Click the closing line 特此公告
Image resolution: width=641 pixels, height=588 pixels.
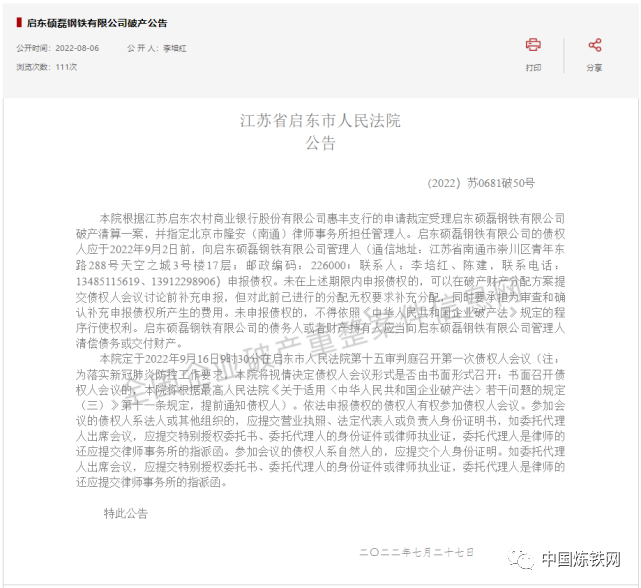pos(126,513)
